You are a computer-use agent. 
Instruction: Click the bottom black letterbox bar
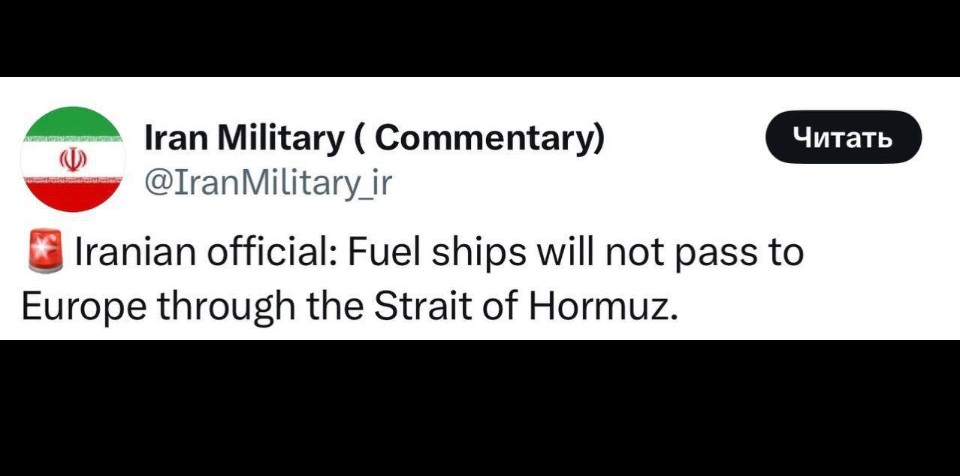(x=480, y=408)
